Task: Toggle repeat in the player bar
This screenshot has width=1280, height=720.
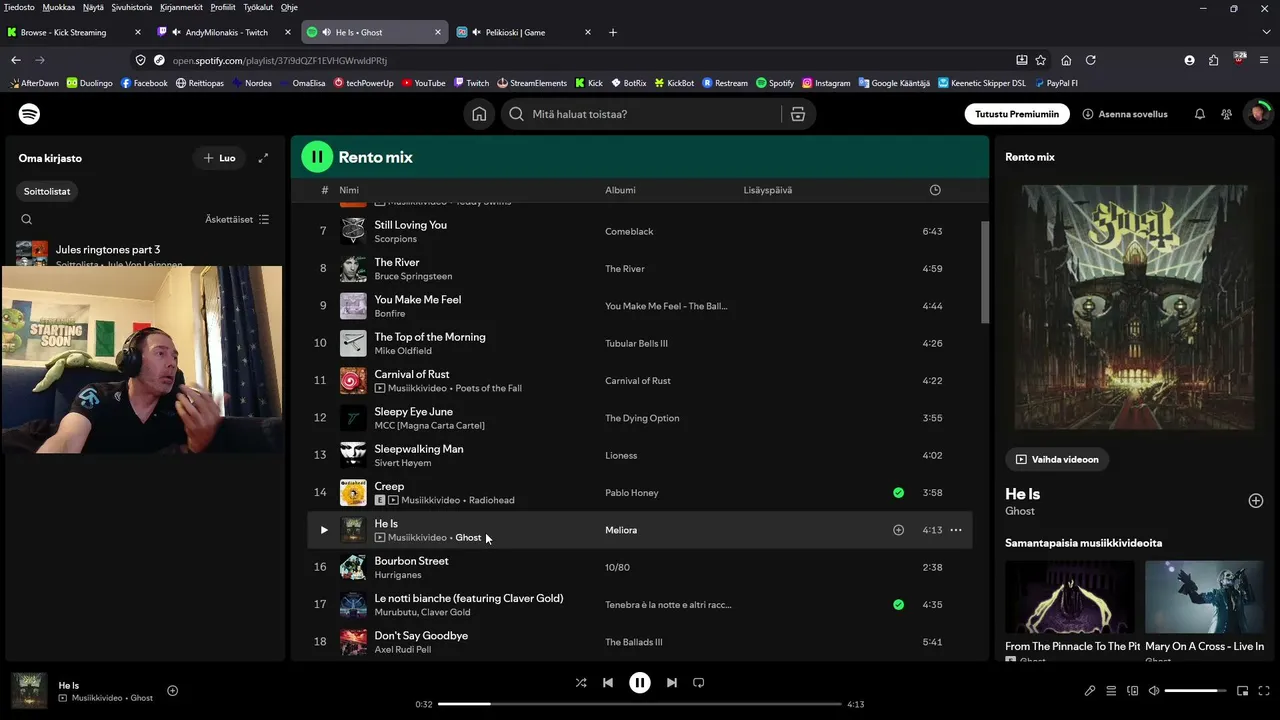Action: click(x=699, y=683)
